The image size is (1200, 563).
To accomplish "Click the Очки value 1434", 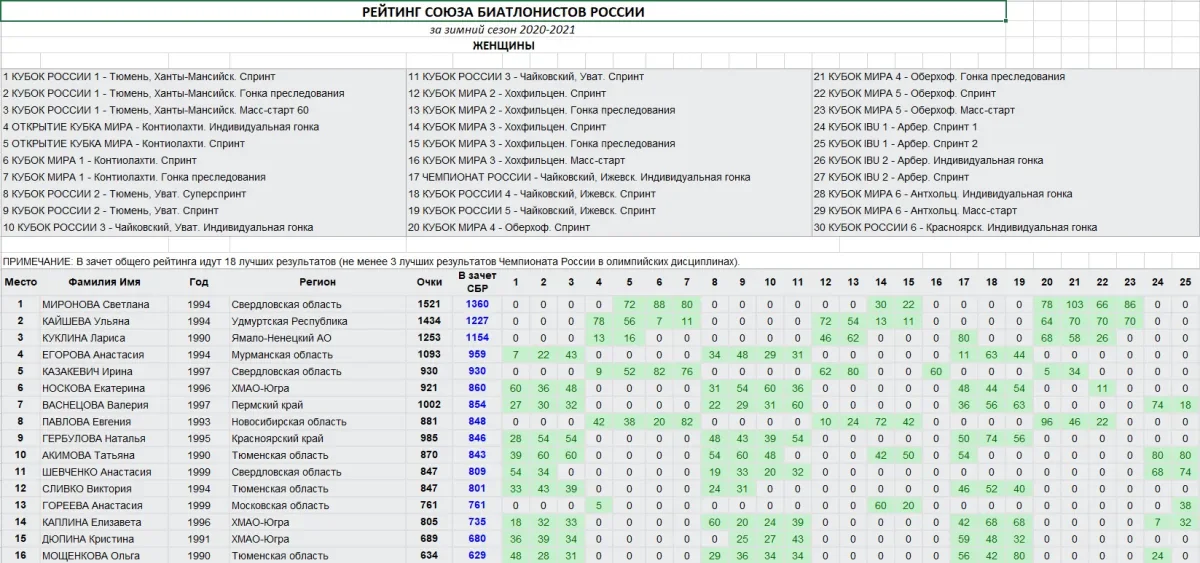I will (429, 321).
